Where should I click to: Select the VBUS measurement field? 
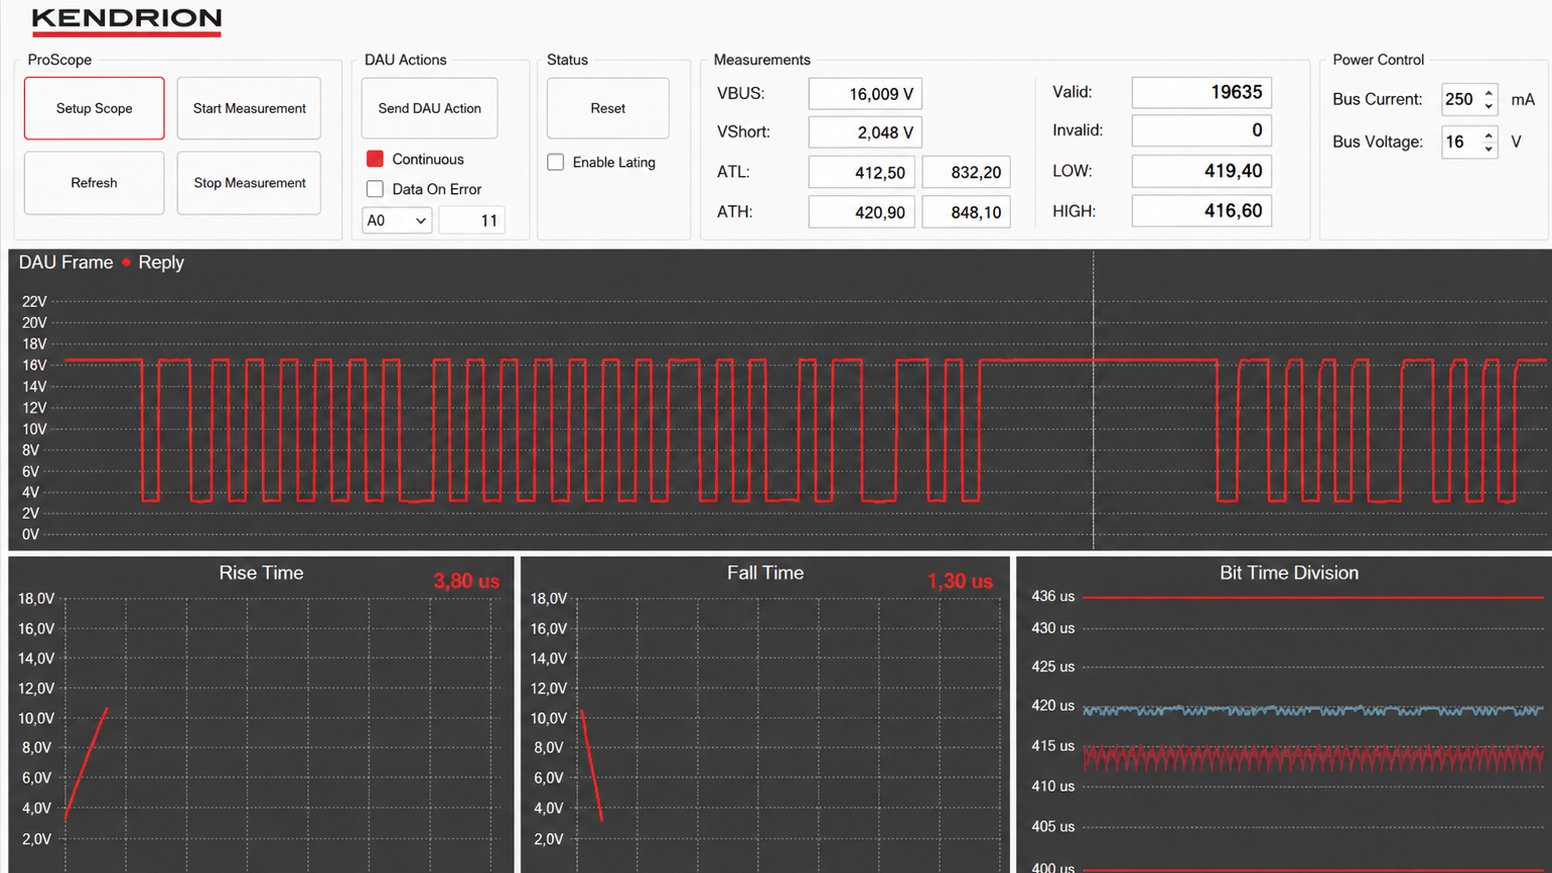point(865,94)
